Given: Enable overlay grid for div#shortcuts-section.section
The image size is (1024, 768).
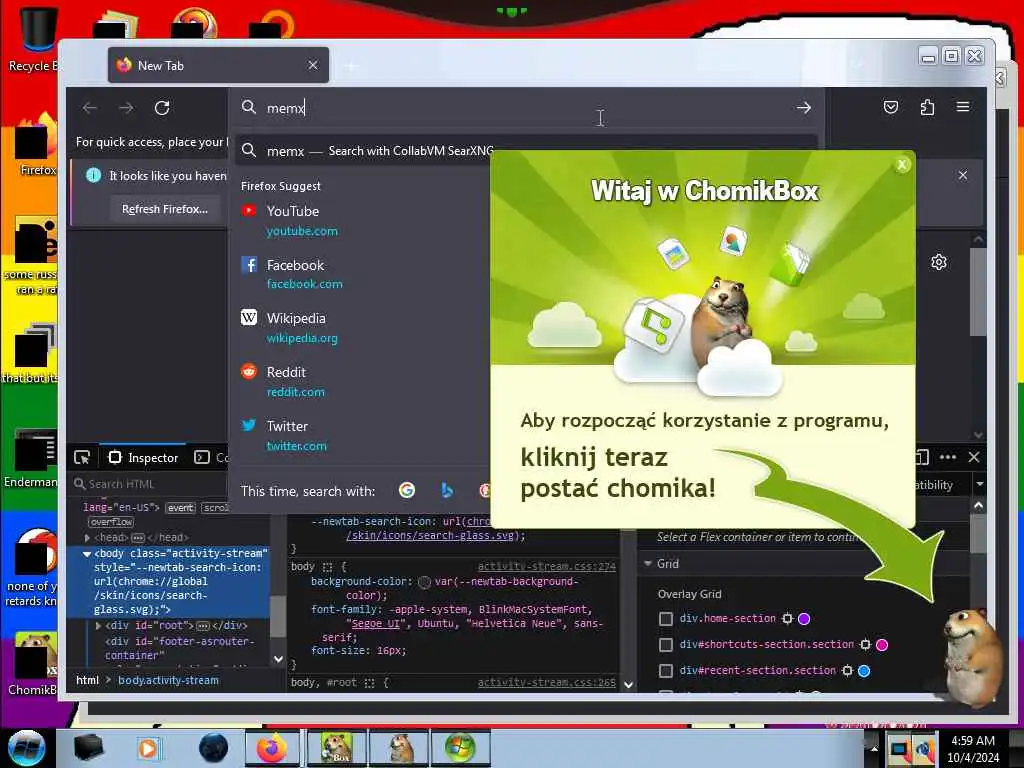Looking at the screenshot, I should [x=665, y=645].
